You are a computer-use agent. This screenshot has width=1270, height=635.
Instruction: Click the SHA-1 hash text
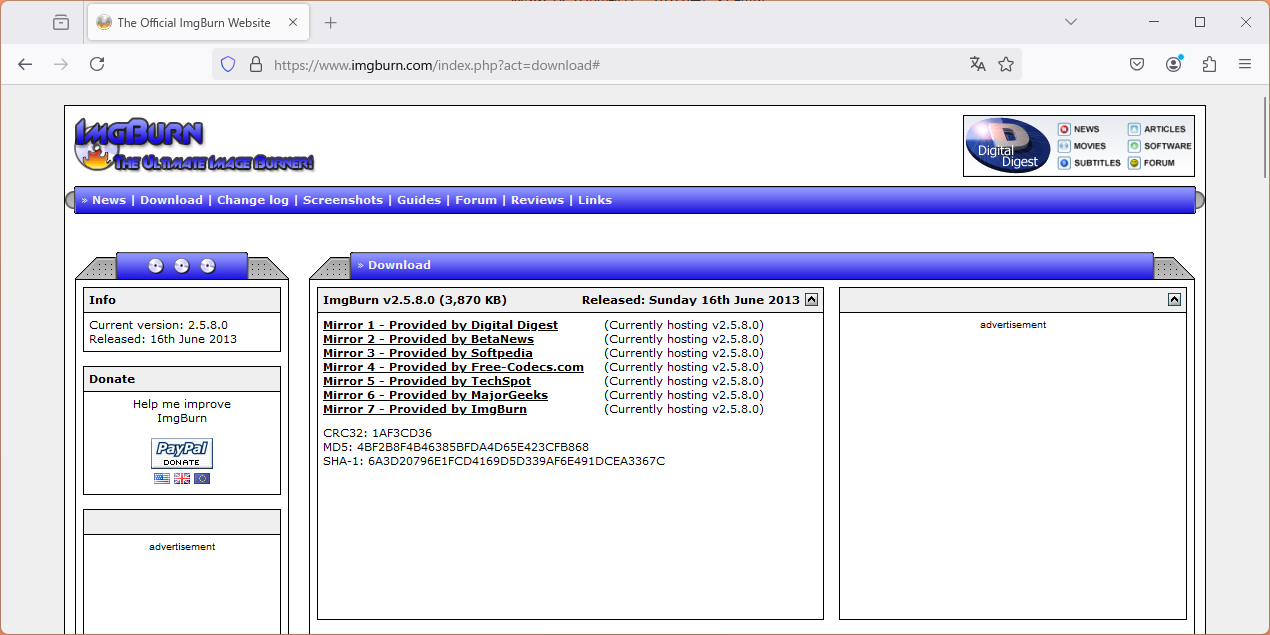pyautogui.click(x=494, y=461)
